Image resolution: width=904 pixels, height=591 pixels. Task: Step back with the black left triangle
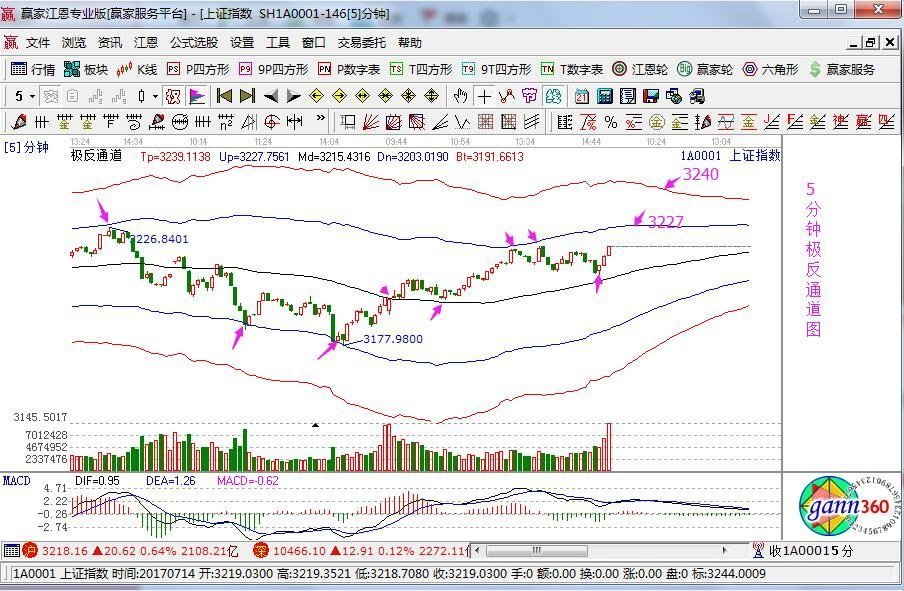tap(270, 96)
